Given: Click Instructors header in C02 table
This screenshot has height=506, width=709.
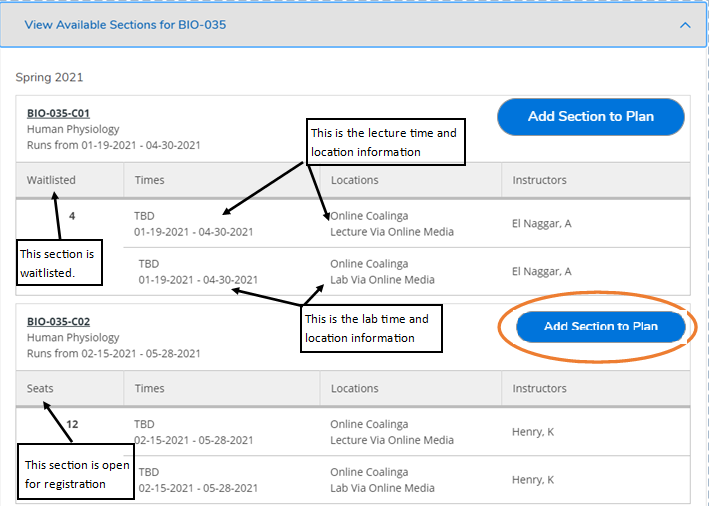Looking at the screenshot, I should (539, 388).
